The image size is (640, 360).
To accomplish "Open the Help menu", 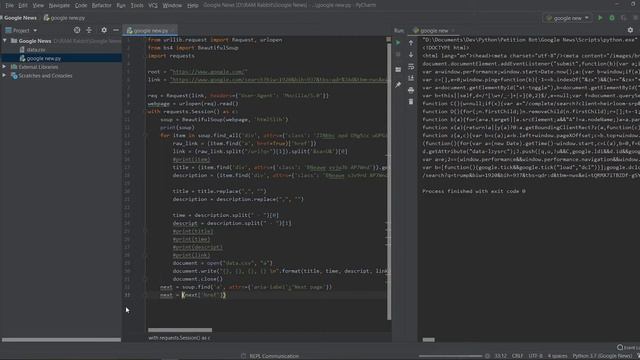I will pos(193,5).
